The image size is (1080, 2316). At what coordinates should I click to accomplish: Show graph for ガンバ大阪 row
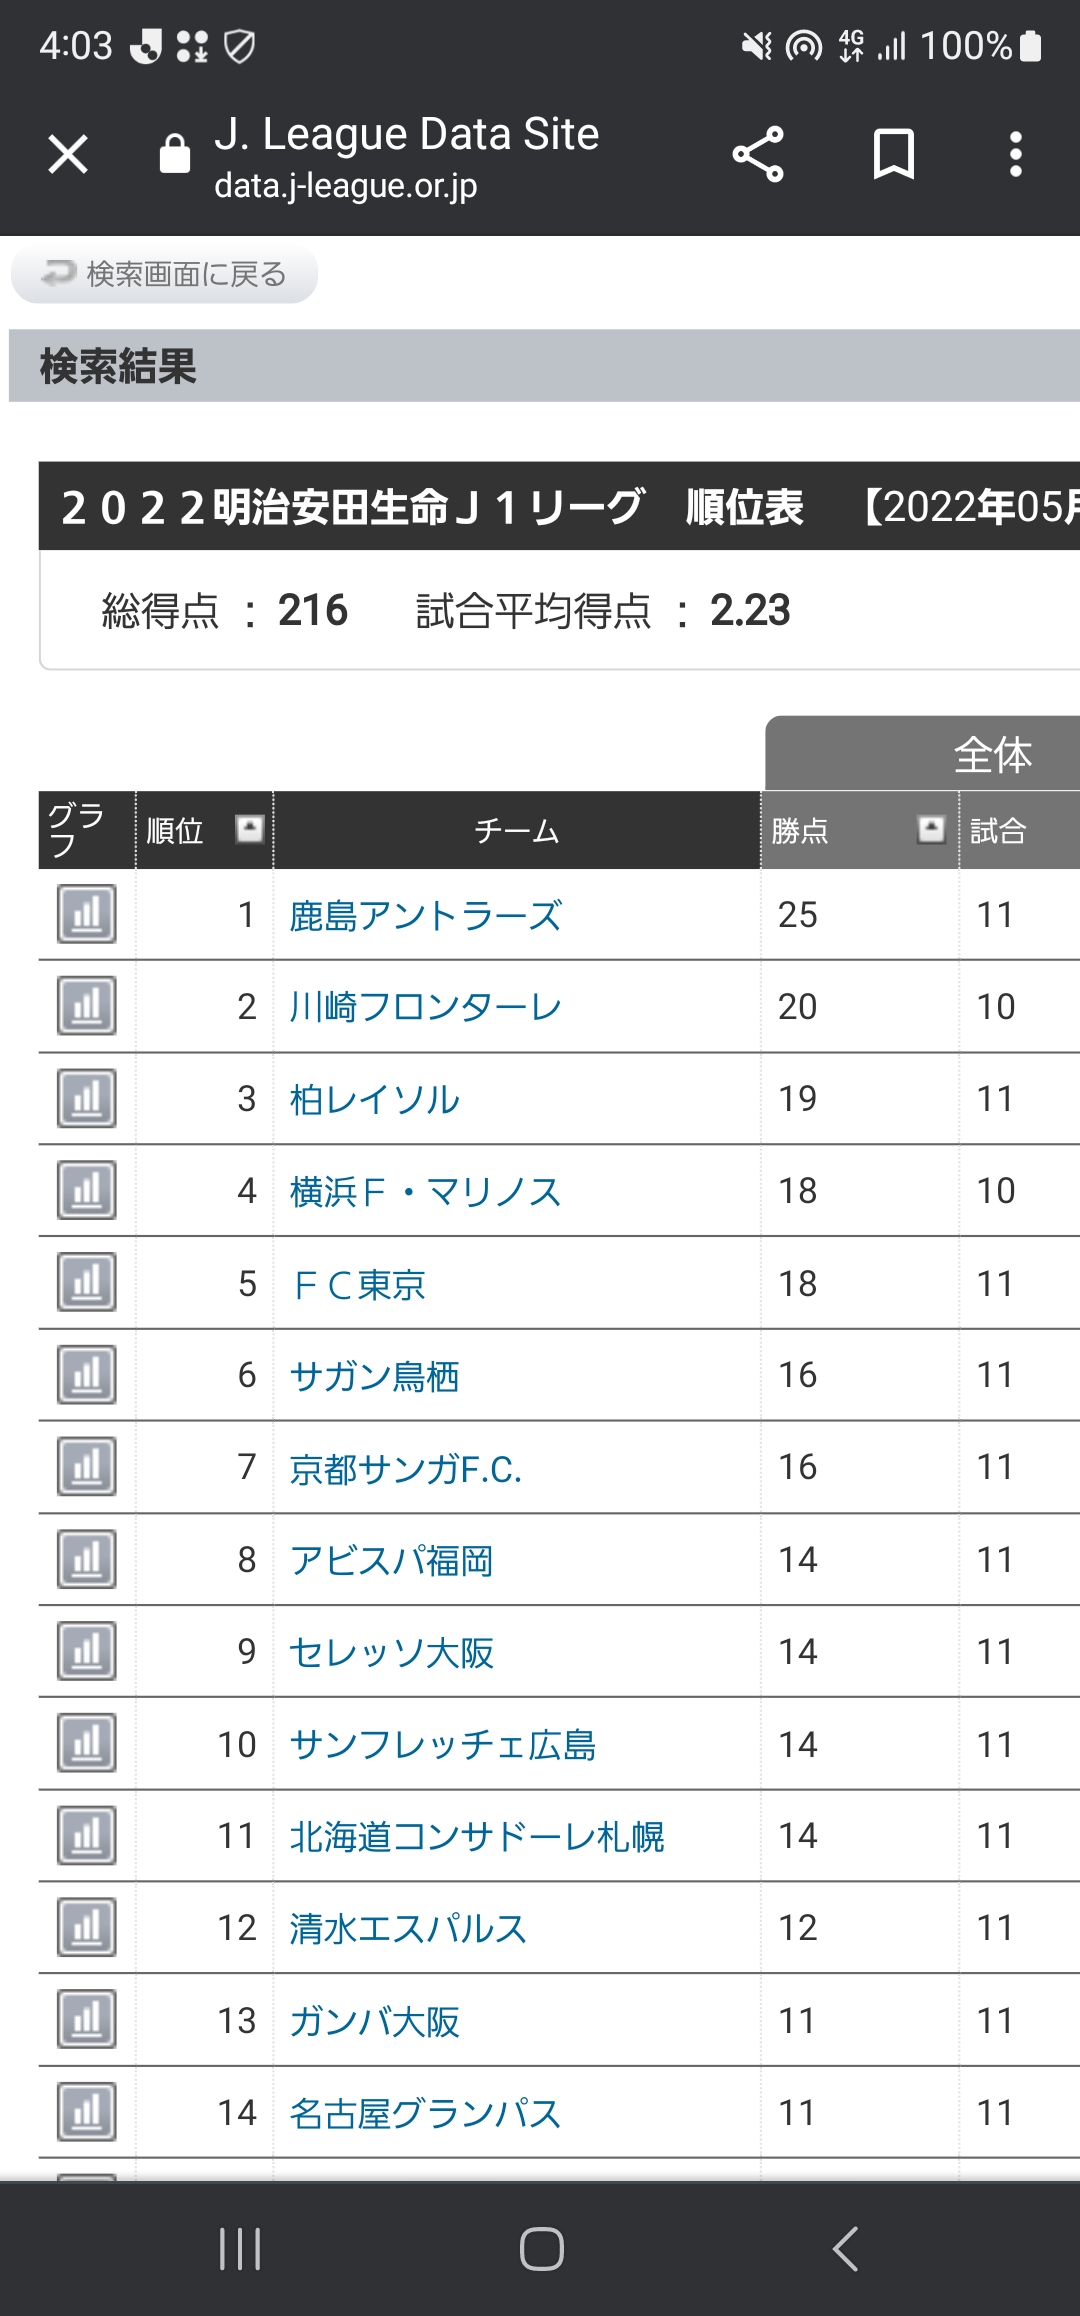pyautogui.click(x=87, y=2020)
